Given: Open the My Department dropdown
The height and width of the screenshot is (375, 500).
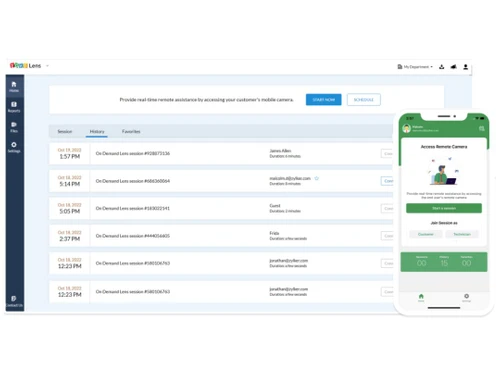Looking at the screenshot, I should coord(415,67).
